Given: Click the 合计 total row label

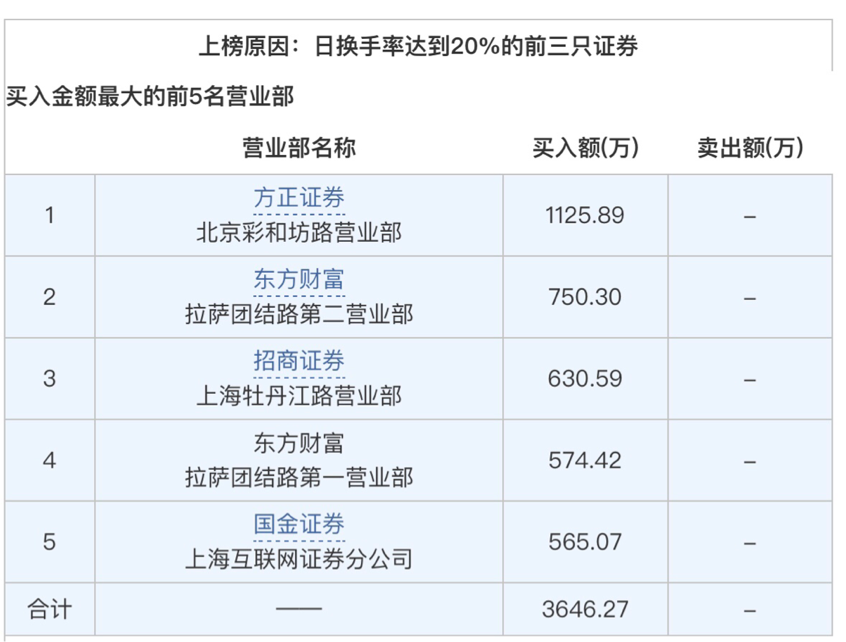Looking at the screenshot, I should (50, 609).
